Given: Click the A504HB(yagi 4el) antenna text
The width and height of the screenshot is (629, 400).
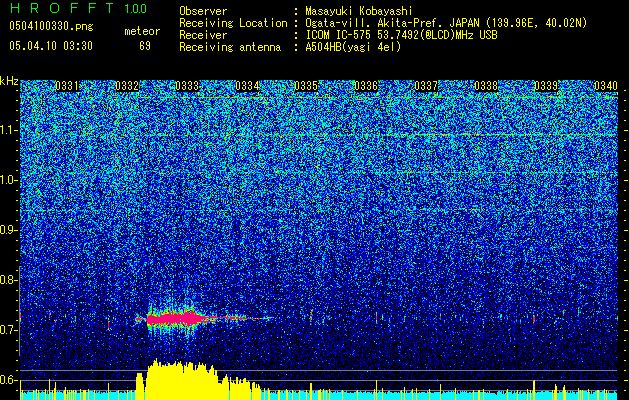Looking at the screenshot, I should click(353, 47).
